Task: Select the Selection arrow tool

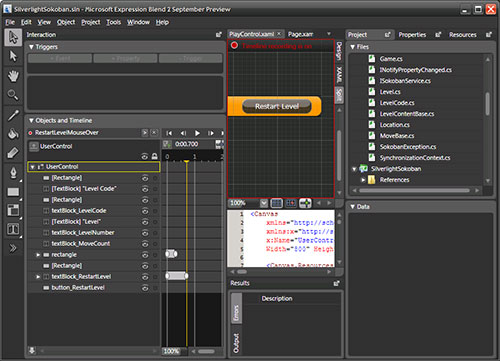Action: pos(13,37)
